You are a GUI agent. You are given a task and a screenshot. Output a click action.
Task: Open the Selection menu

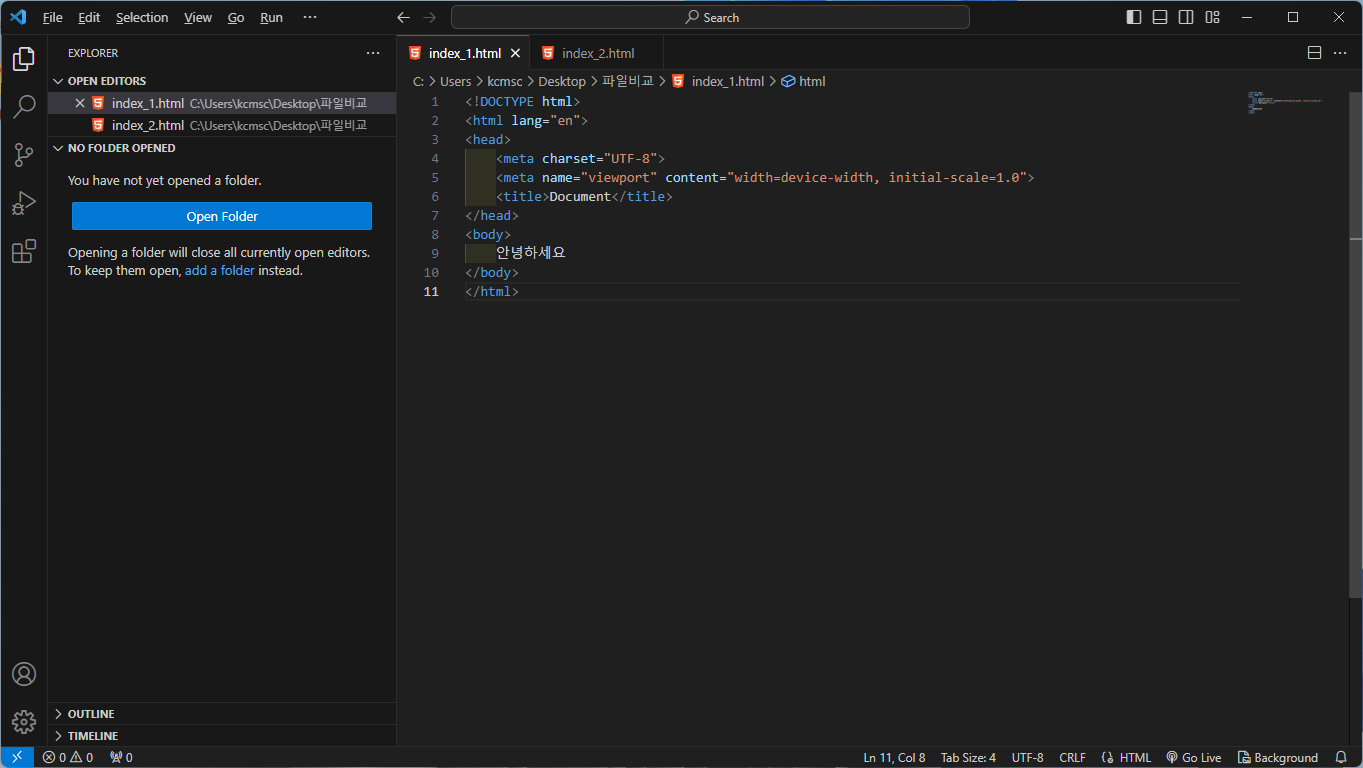142,17
